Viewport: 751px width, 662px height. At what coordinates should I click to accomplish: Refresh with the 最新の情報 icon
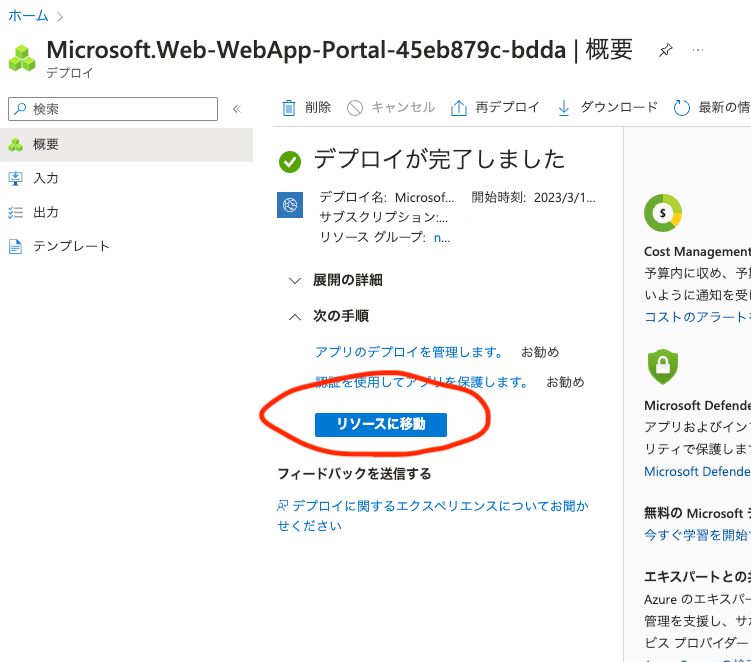pyautogui.click(x=682, y=108)
